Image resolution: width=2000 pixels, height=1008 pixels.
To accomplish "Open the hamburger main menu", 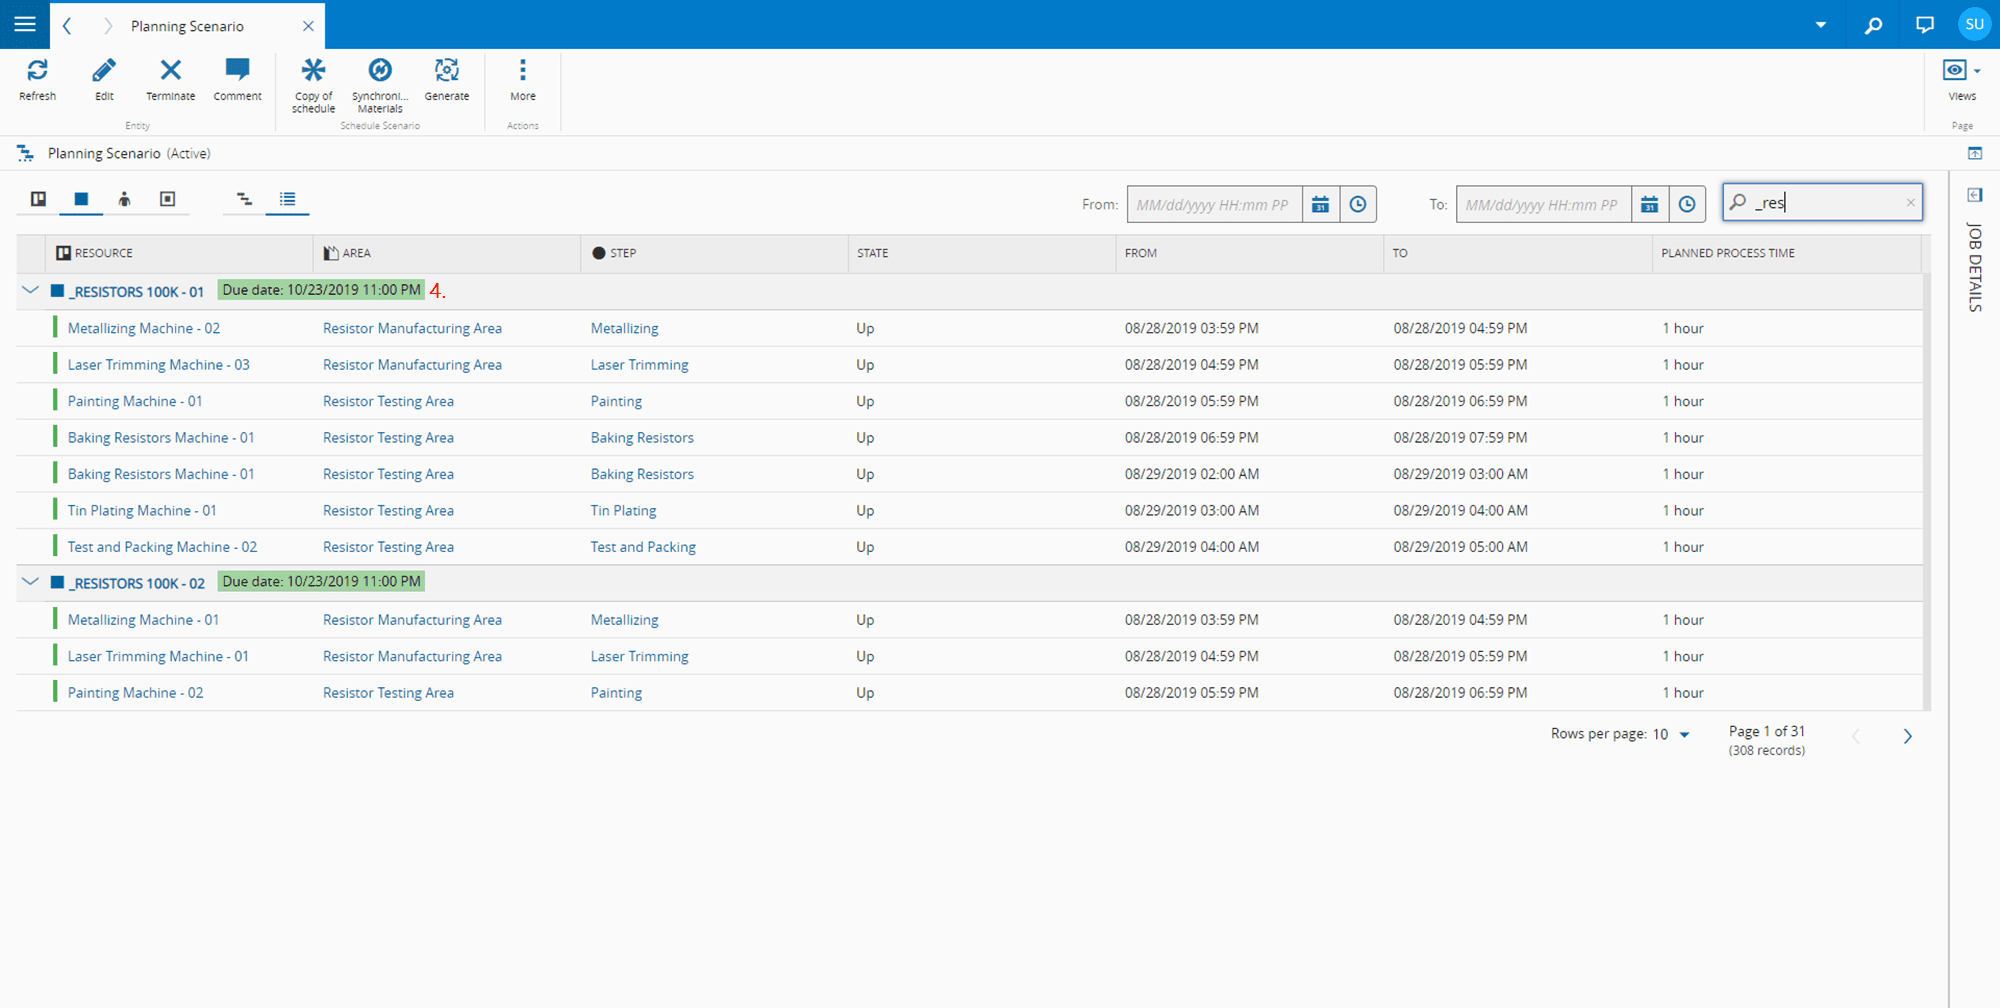I will pyautogui.click(x=25, y=24).
